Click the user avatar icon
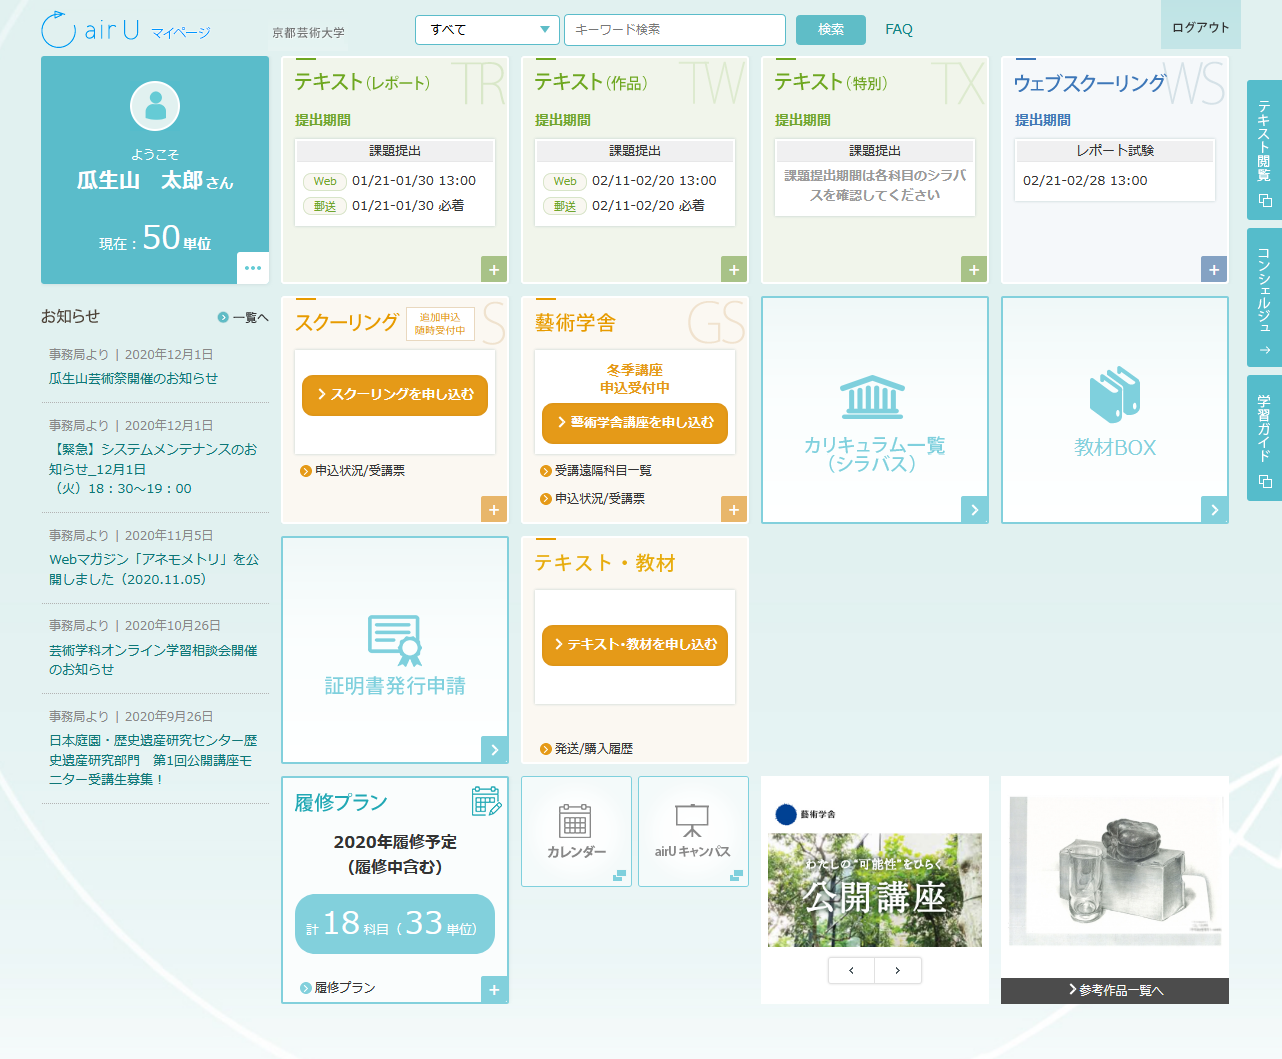The height and width of the screenshot is (1059, 1282). [155, 105]
